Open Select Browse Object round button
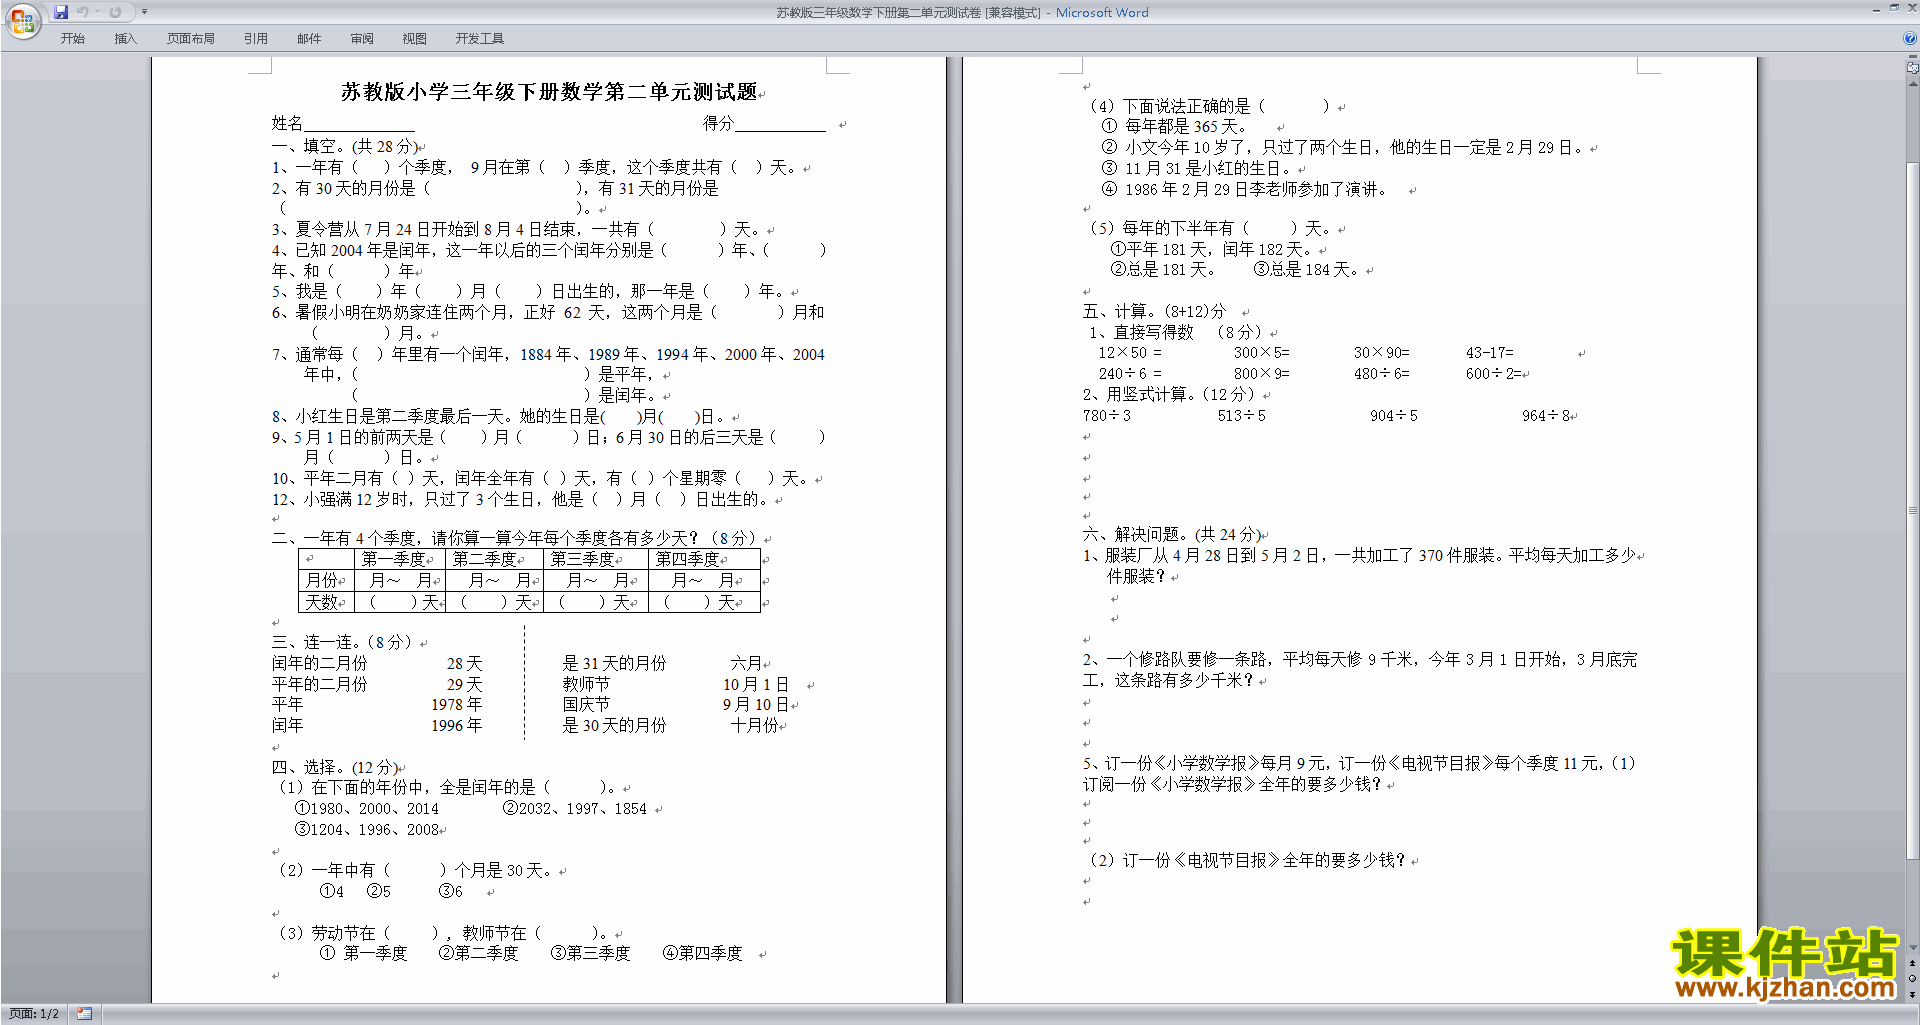The height and width of the screenshot is (1025, 1920). 1912,979
